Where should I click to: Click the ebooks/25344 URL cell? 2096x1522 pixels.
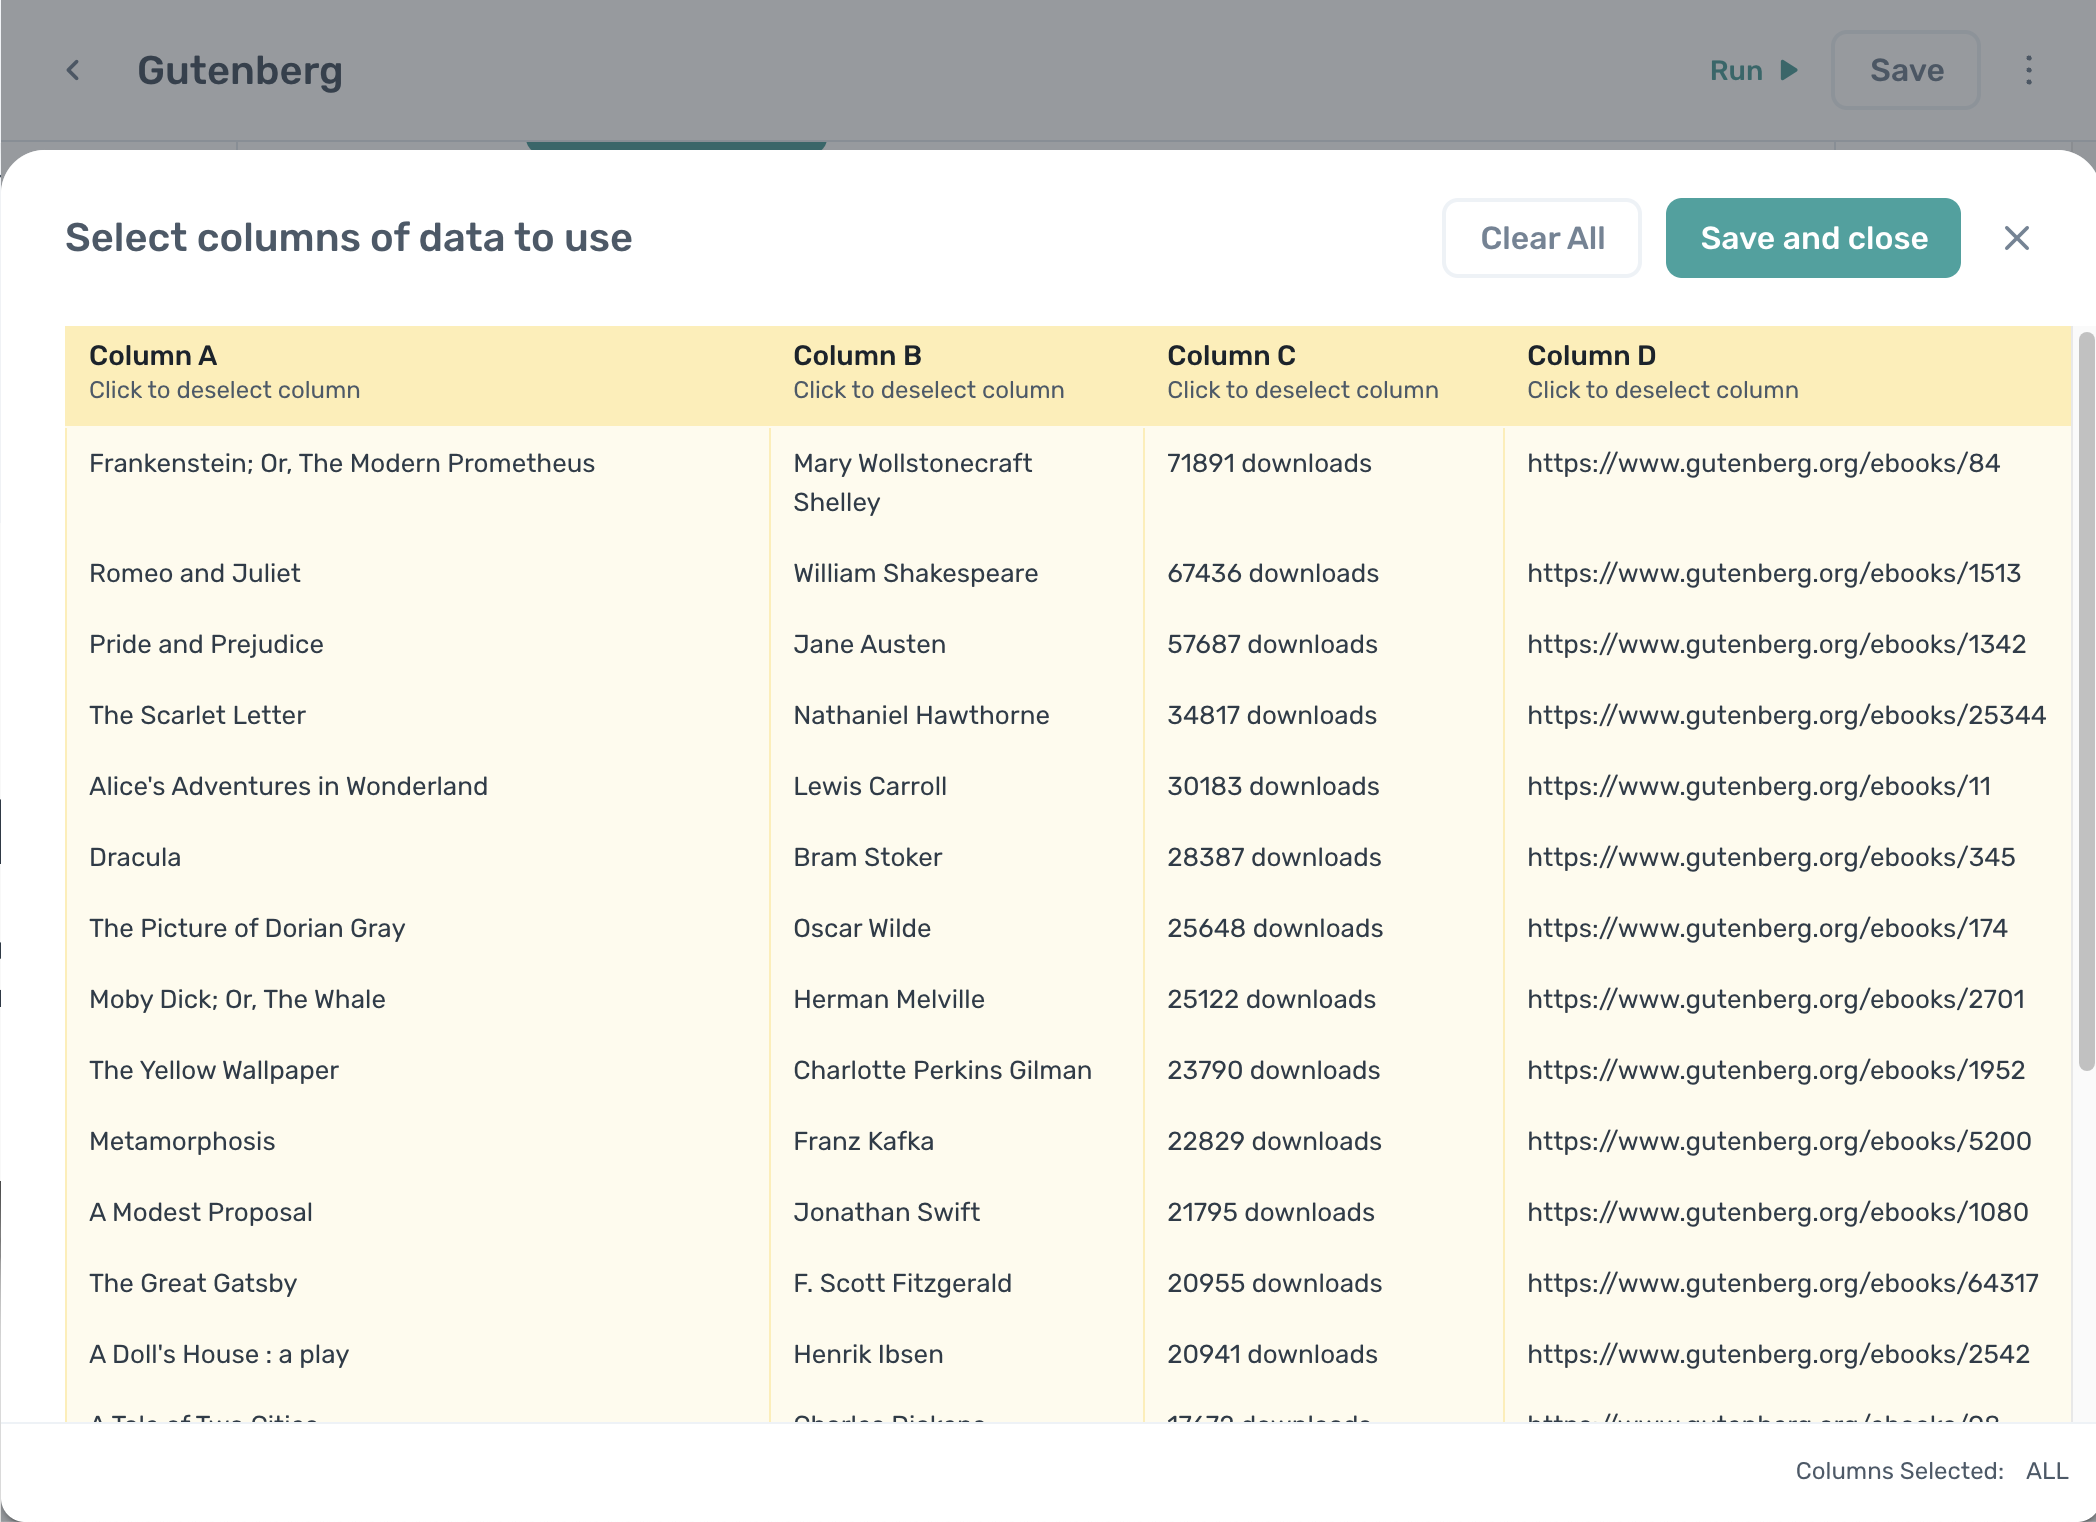[x=1786, y=715]
